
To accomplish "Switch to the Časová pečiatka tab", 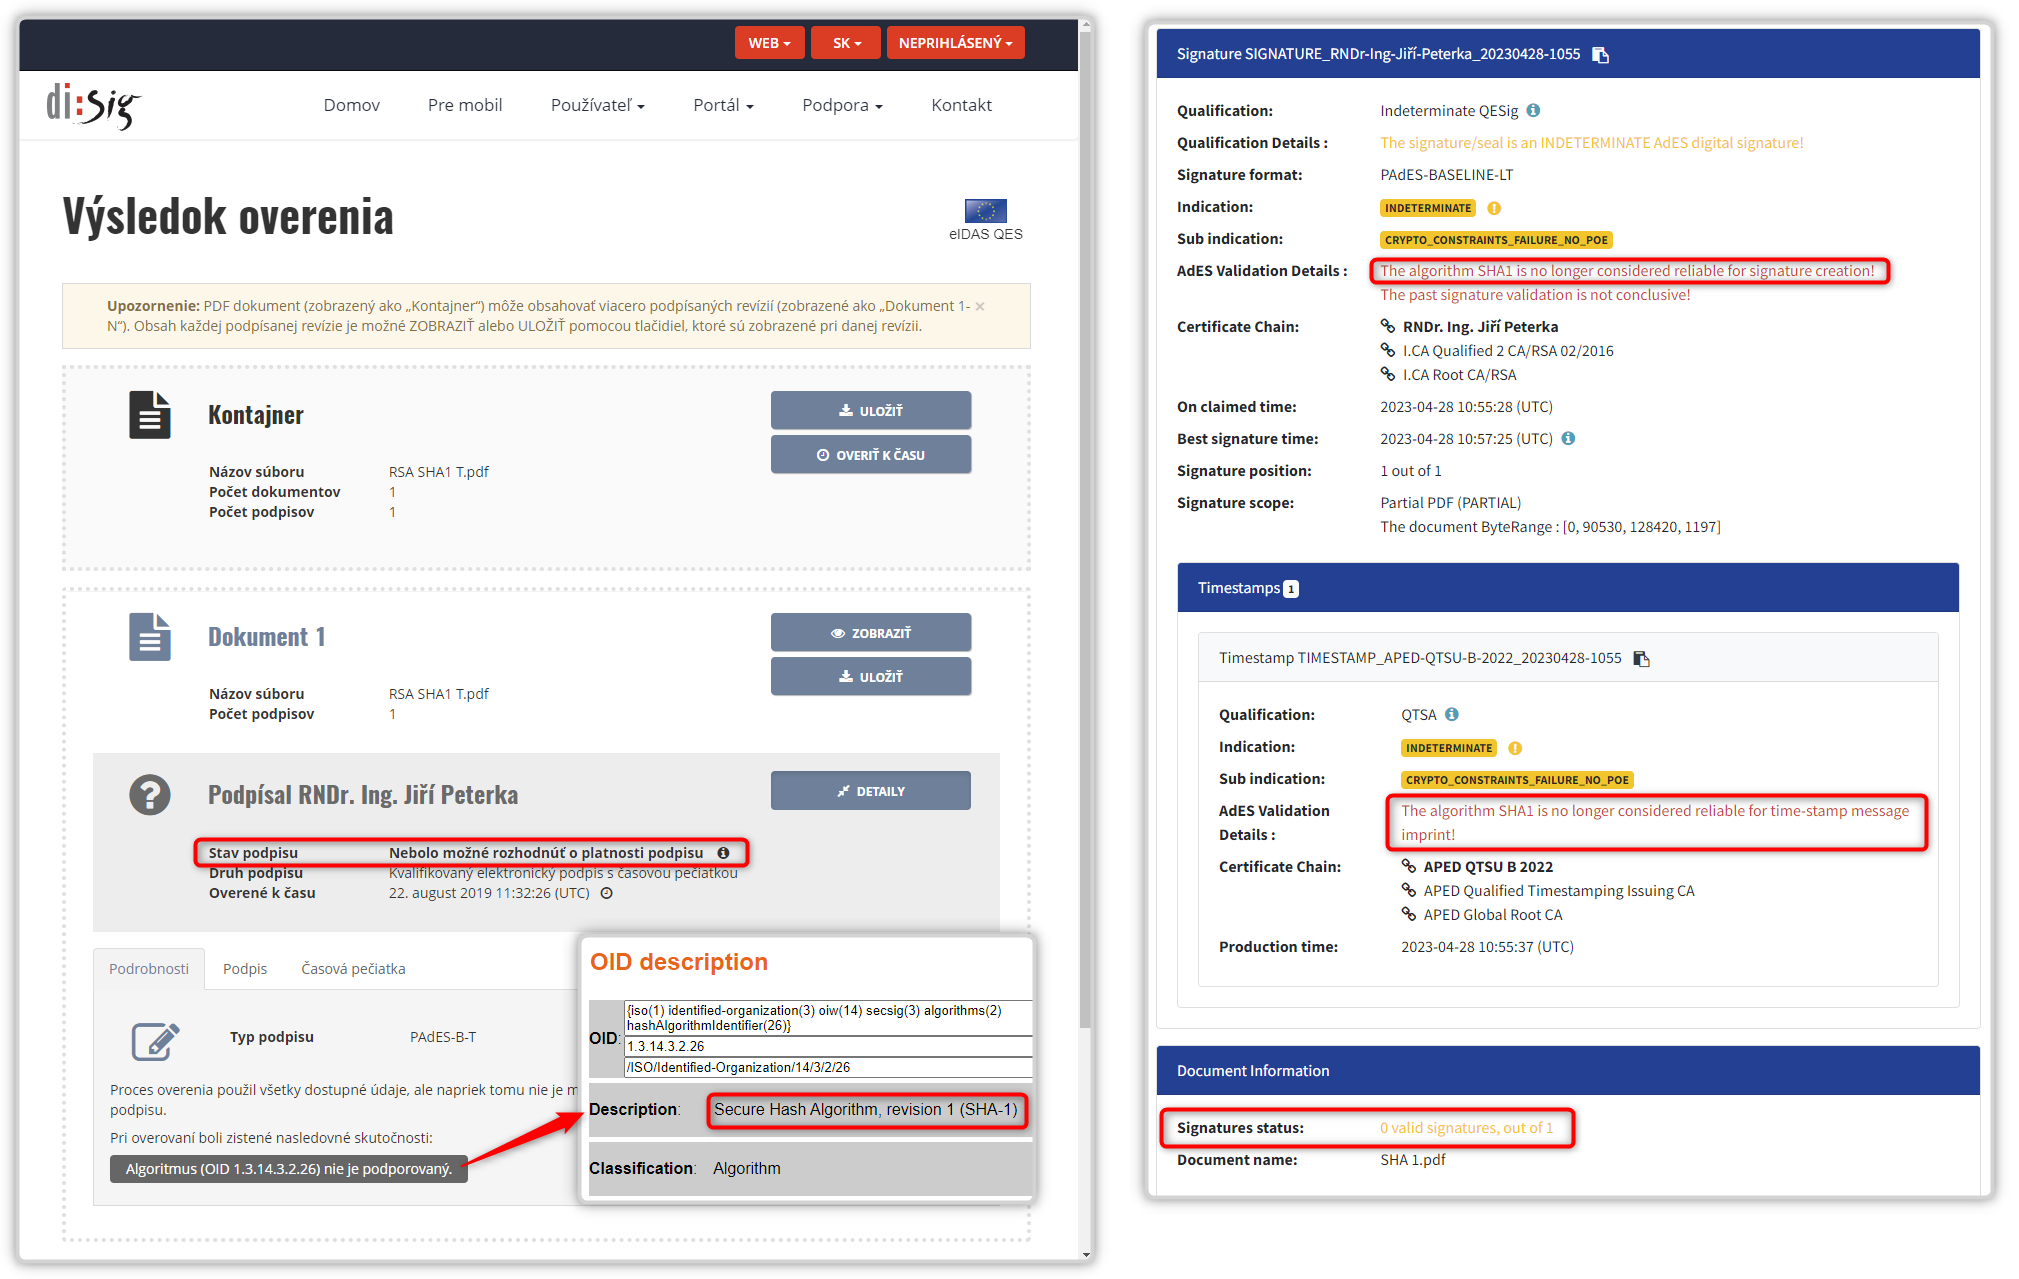I will (x=353, y=969).
